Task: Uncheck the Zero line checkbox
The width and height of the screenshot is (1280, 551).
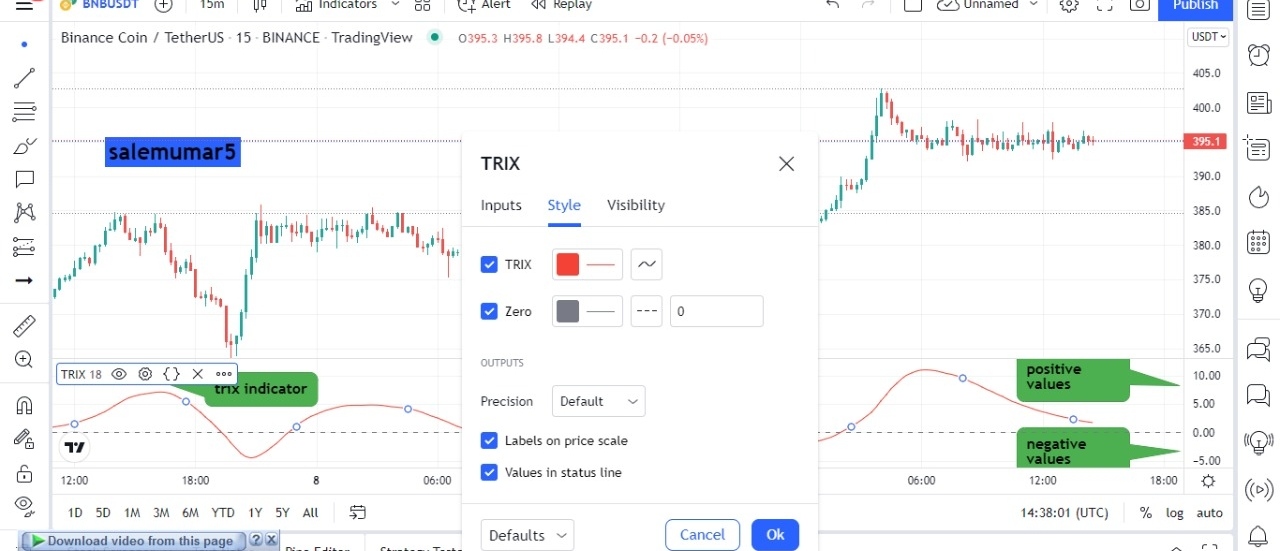Action: [489, 311]
